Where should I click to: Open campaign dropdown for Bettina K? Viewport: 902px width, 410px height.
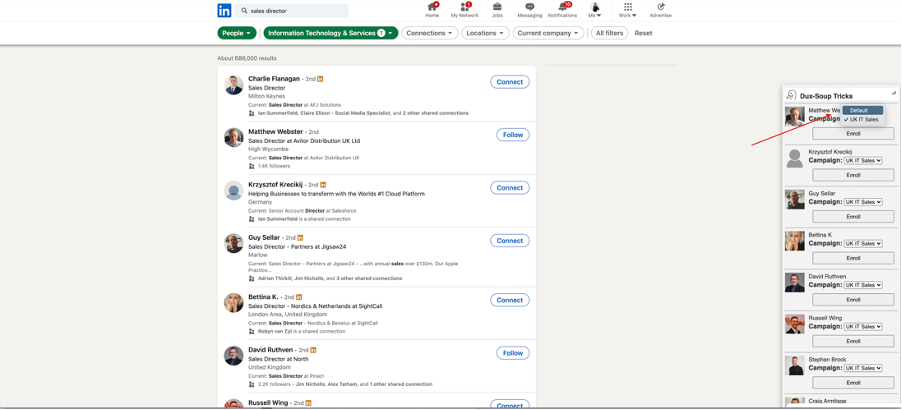(x=863, y=244)
